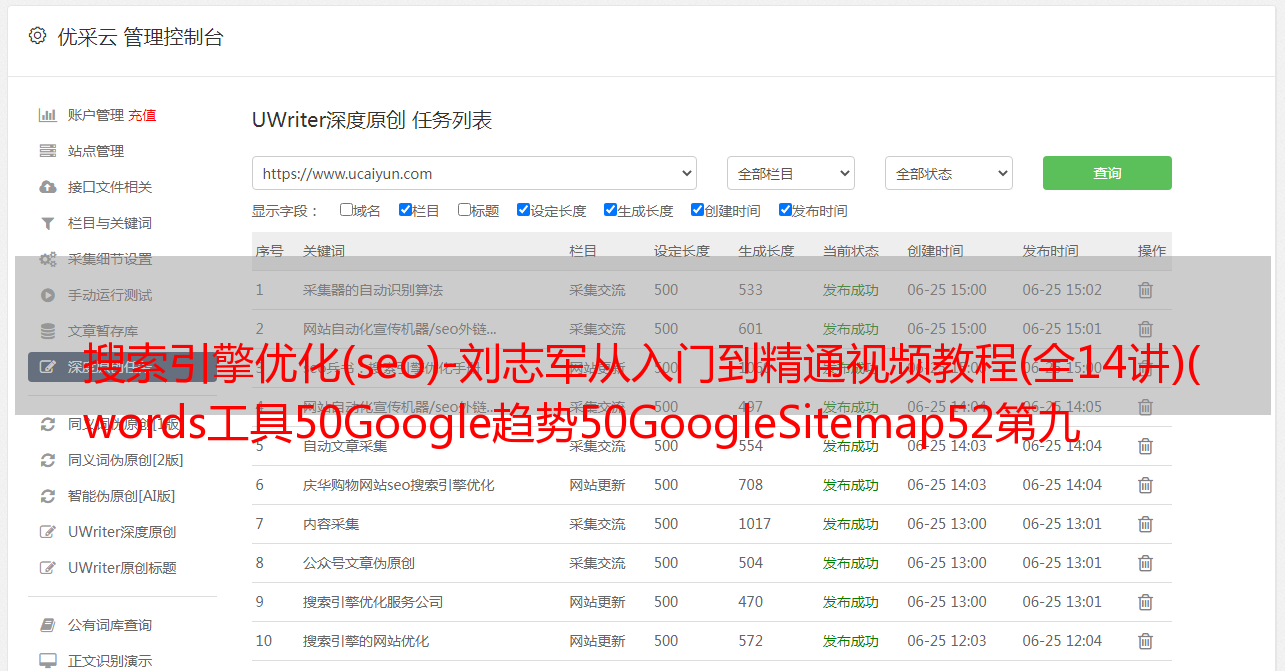
Task: Enable the 标题 display field checkbox
Action: pos(464,210)
